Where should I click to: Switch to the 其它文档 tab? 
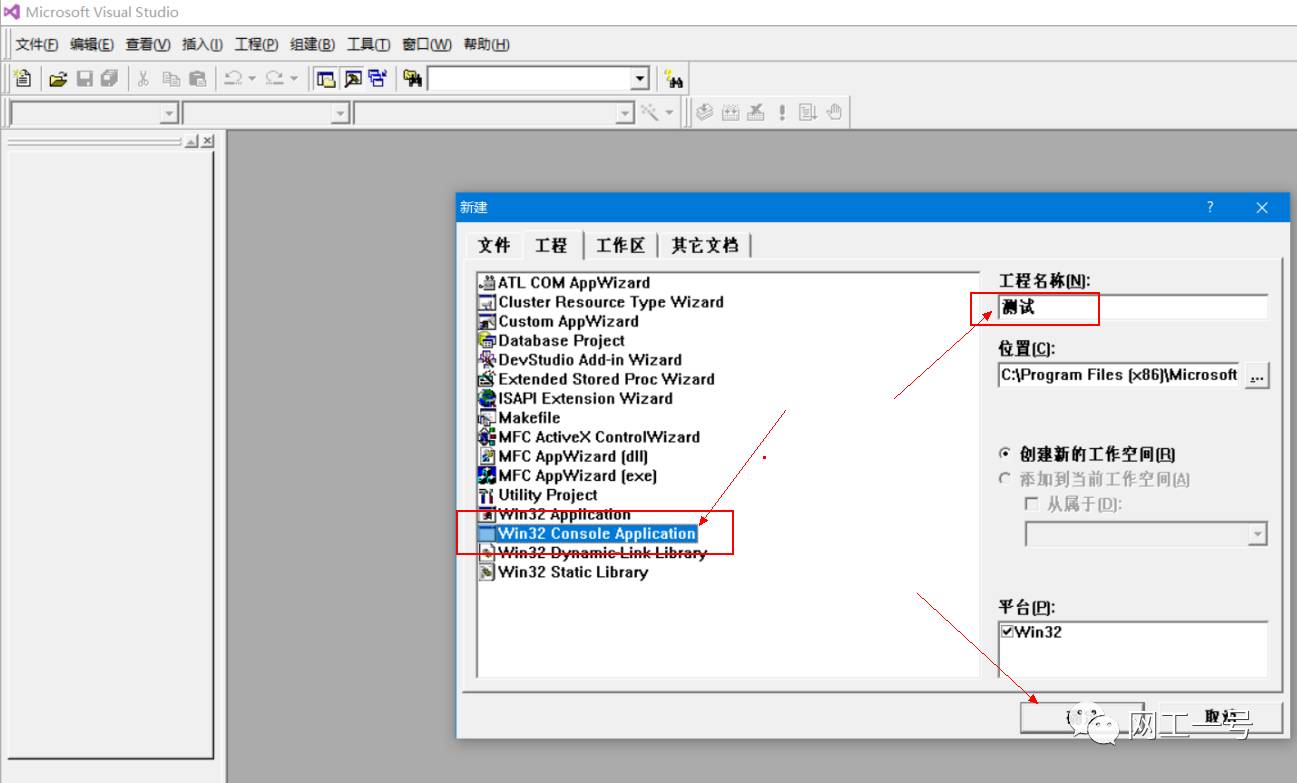point(705,245)
